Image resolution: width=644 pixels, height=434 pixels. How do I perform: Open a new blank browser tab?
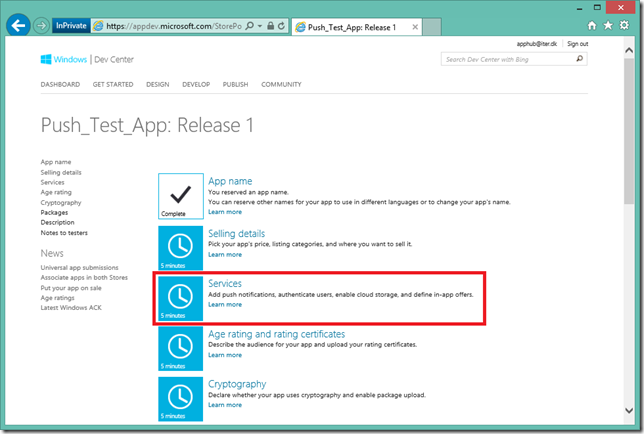coord(432,27)
